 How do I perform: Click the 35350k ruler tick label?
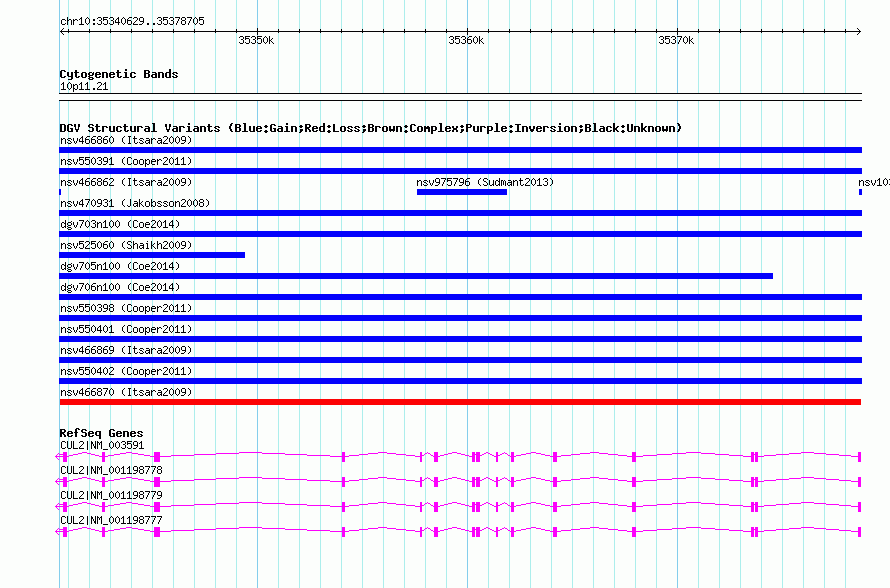coord(256,40)
